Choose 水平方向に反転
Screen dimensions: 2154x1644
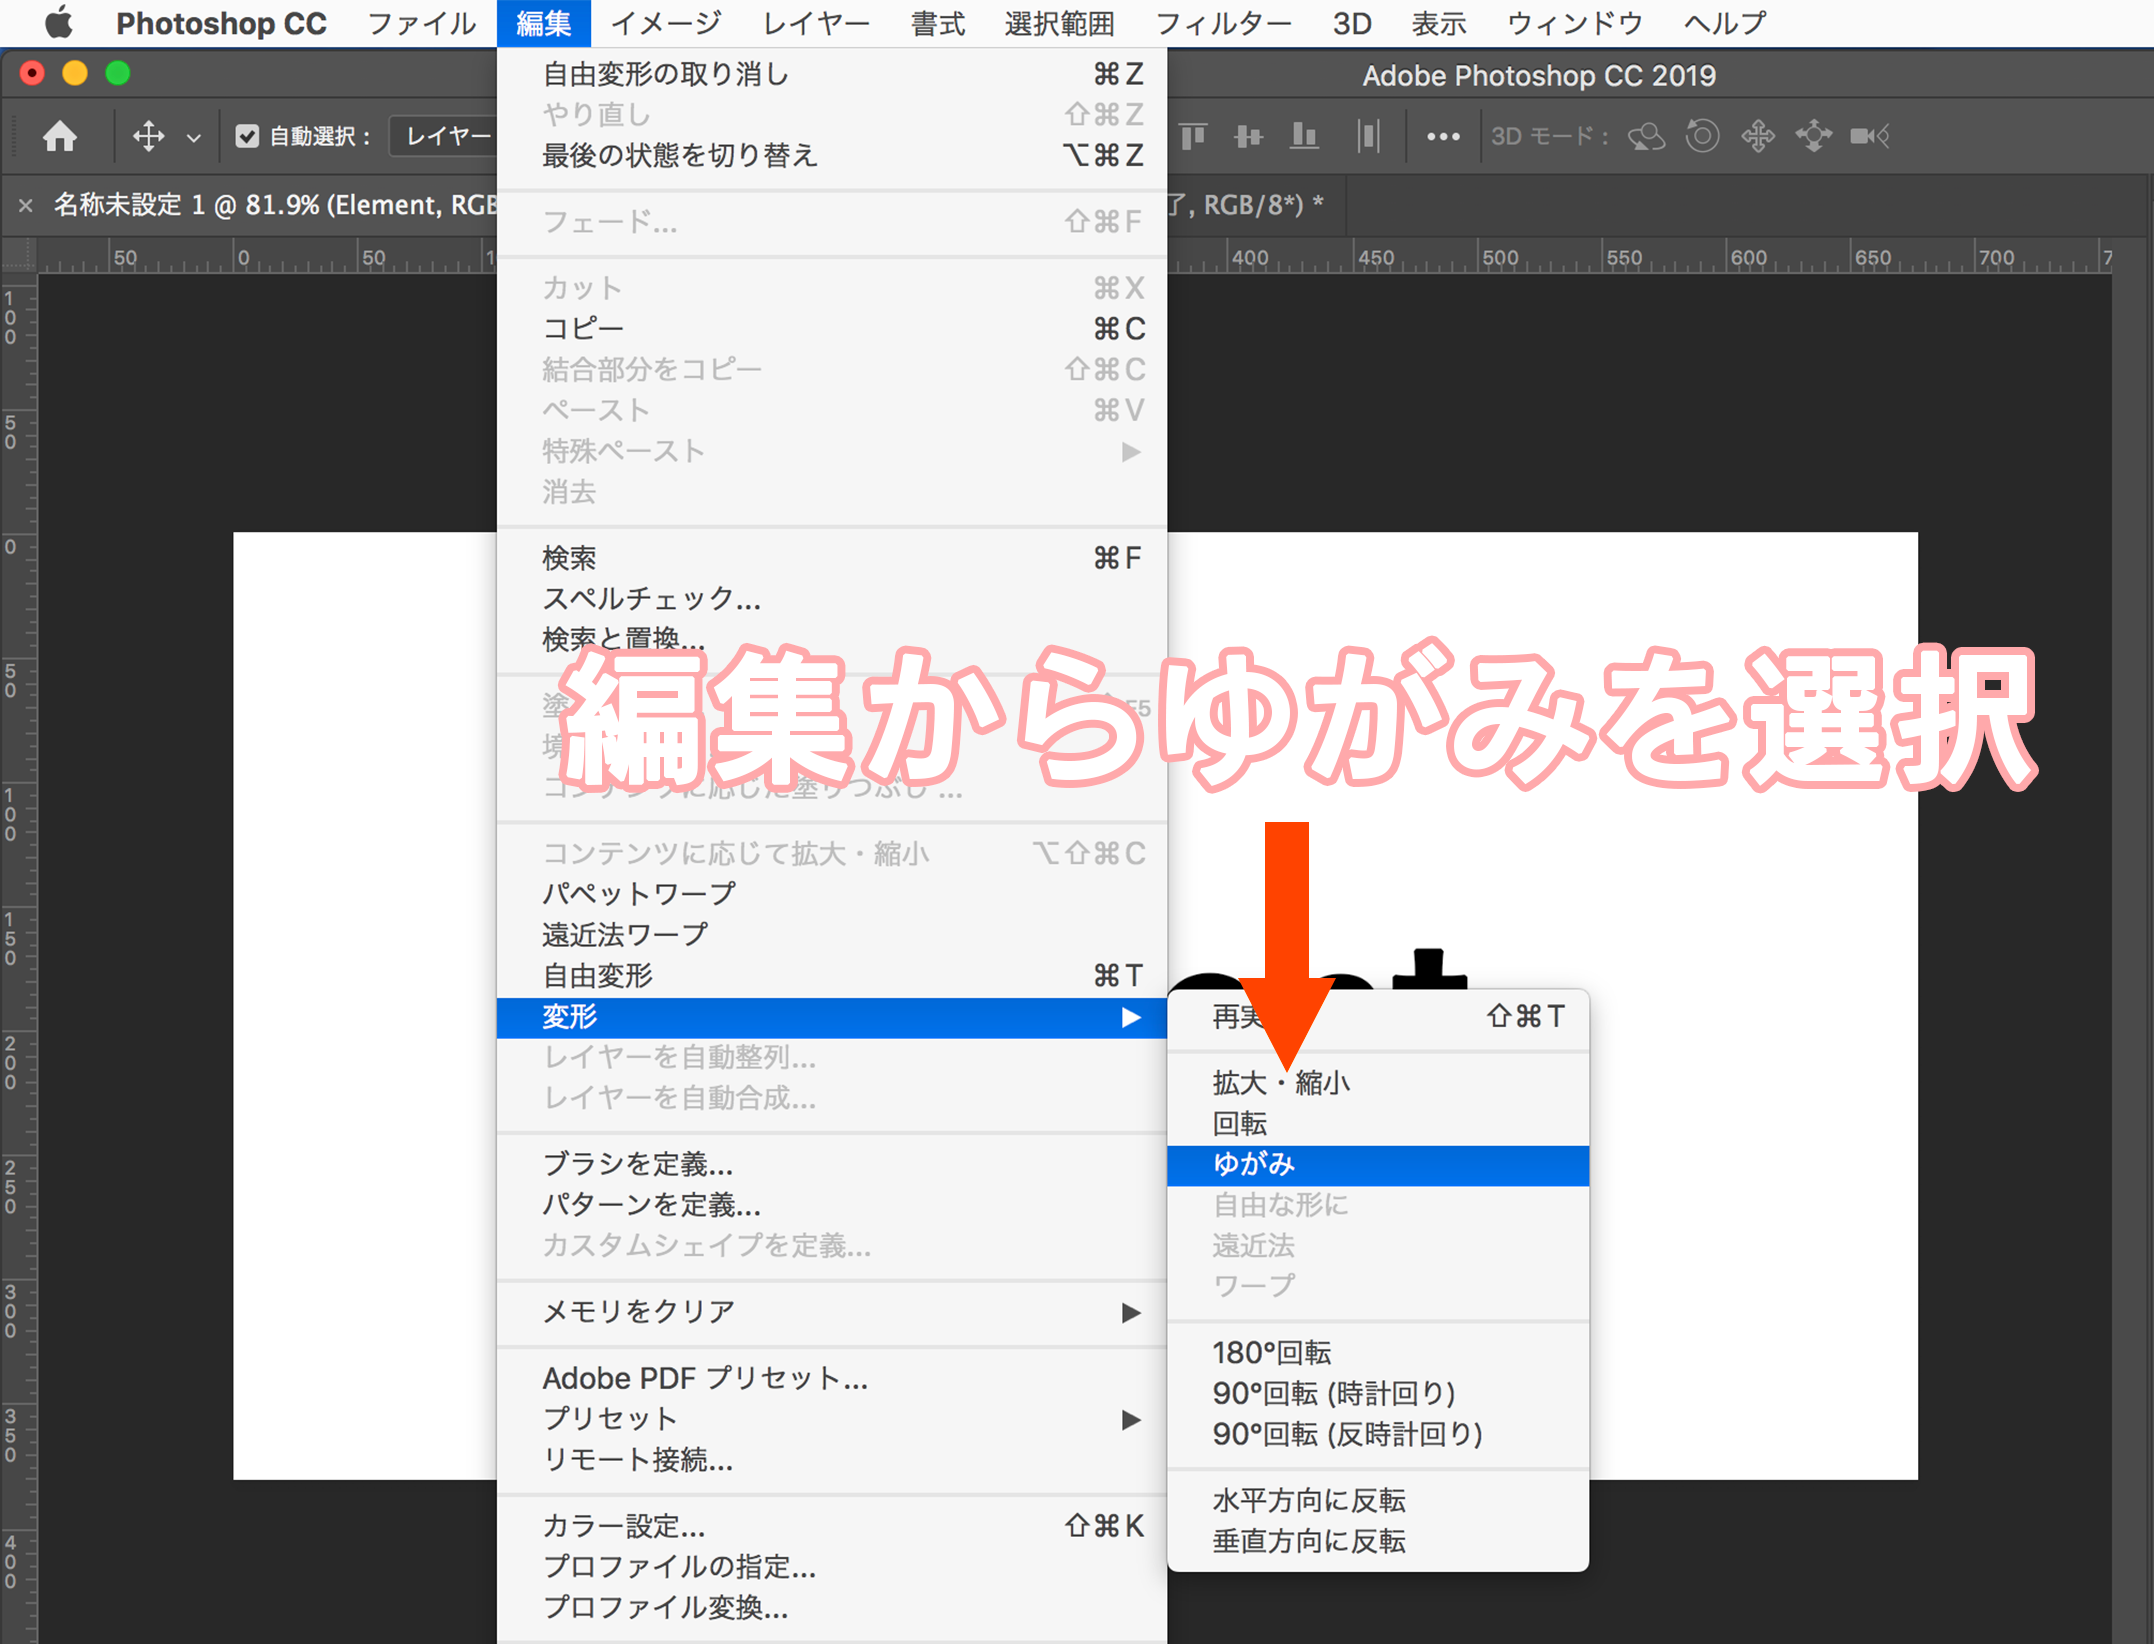1378,1500
